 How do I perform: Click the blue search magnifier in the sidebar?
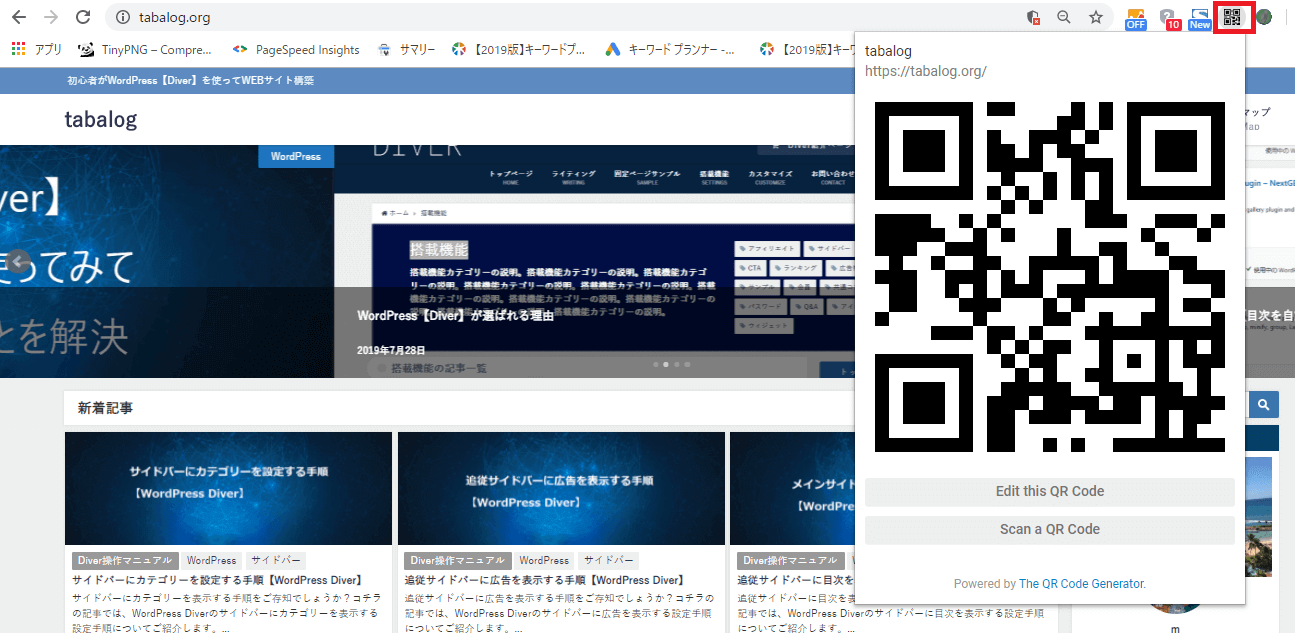click(x=1263, y=404)
